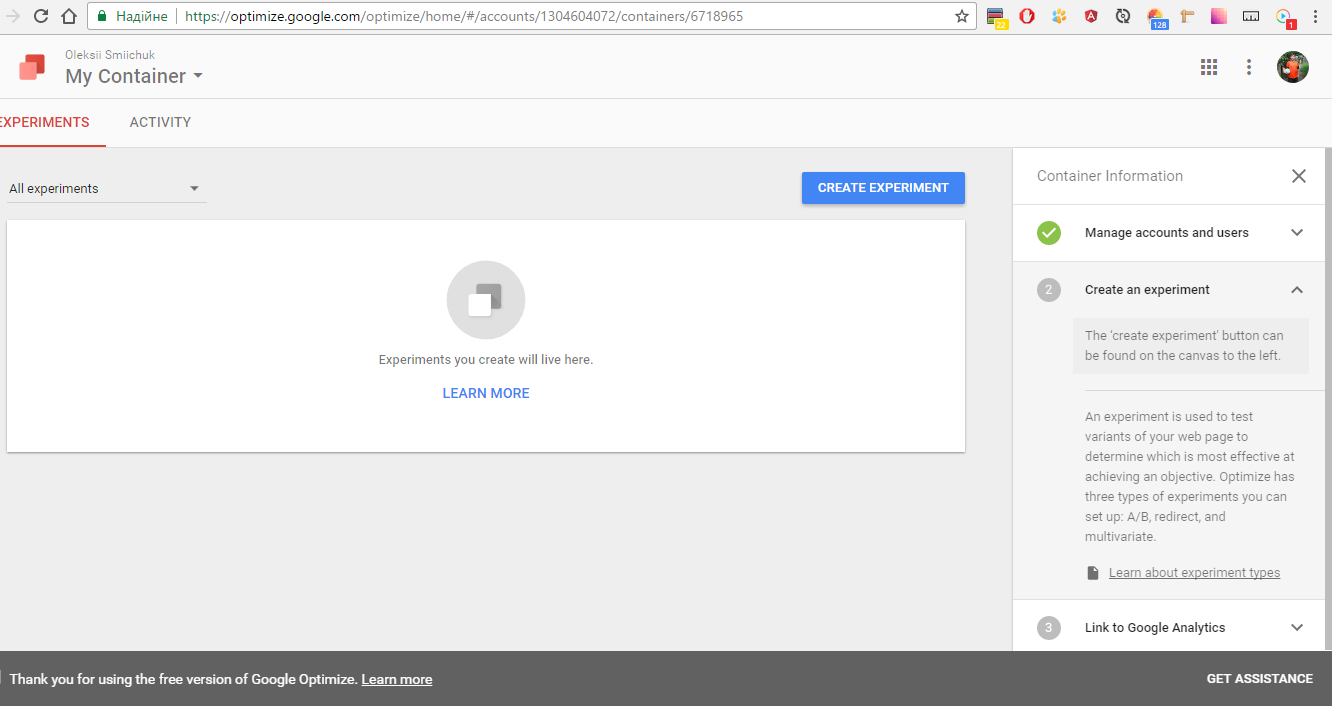Click Learn more in the bottom banner
1332x706 pixels.
397,679
